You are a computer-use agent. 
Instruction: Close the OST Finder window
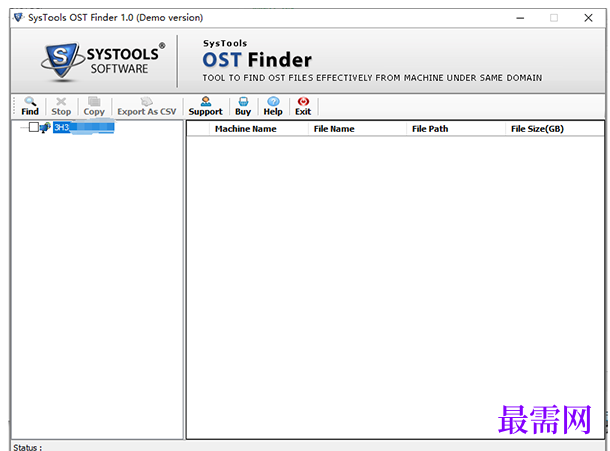[588, 18]
